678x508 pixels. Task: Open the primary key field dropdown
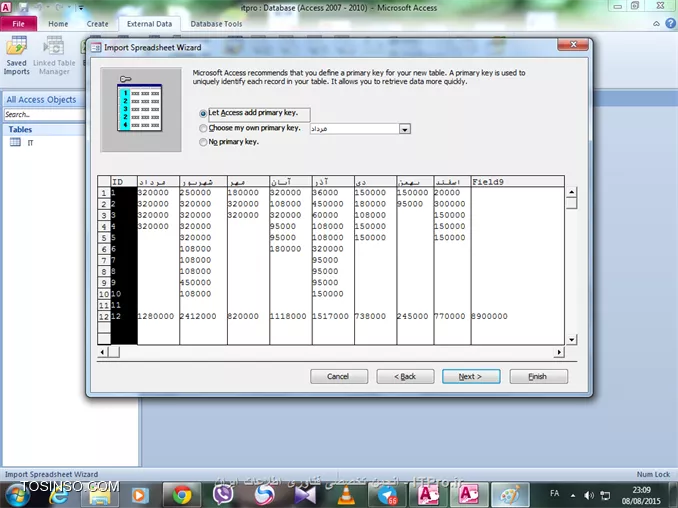[x=405, y=129]
